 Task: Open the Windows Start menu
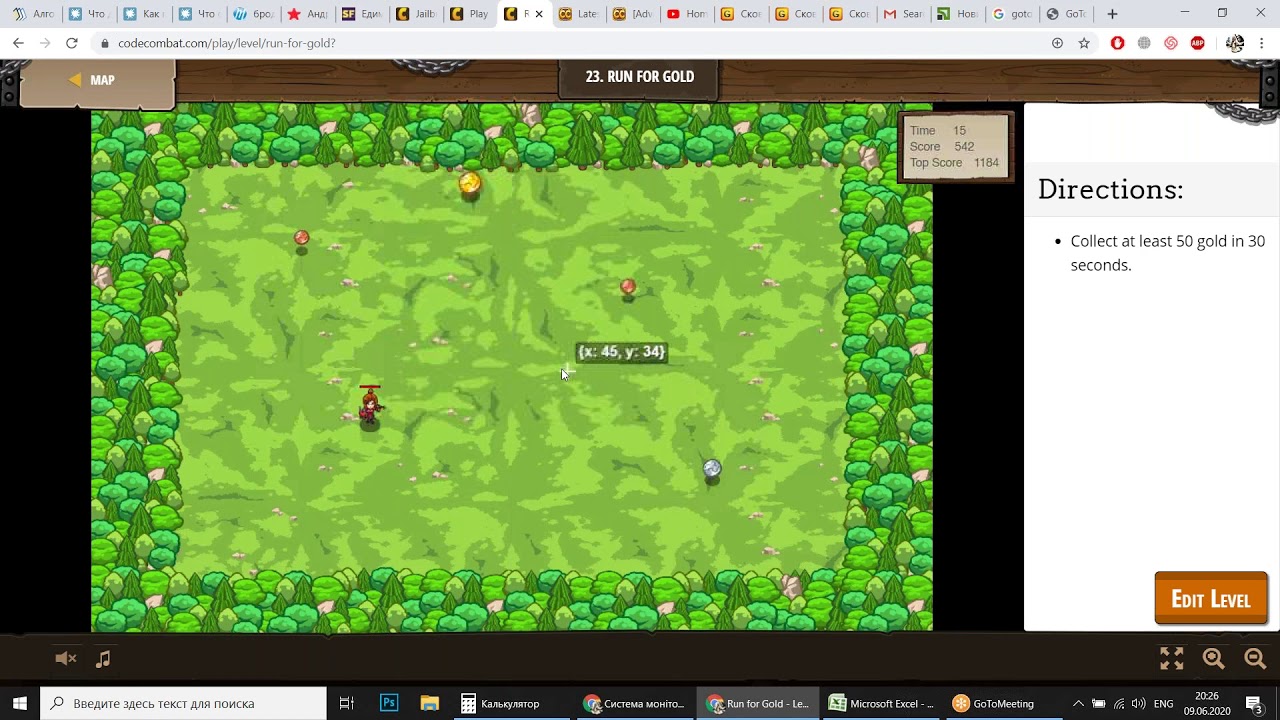pyautogui.click(x=20, y=703)
